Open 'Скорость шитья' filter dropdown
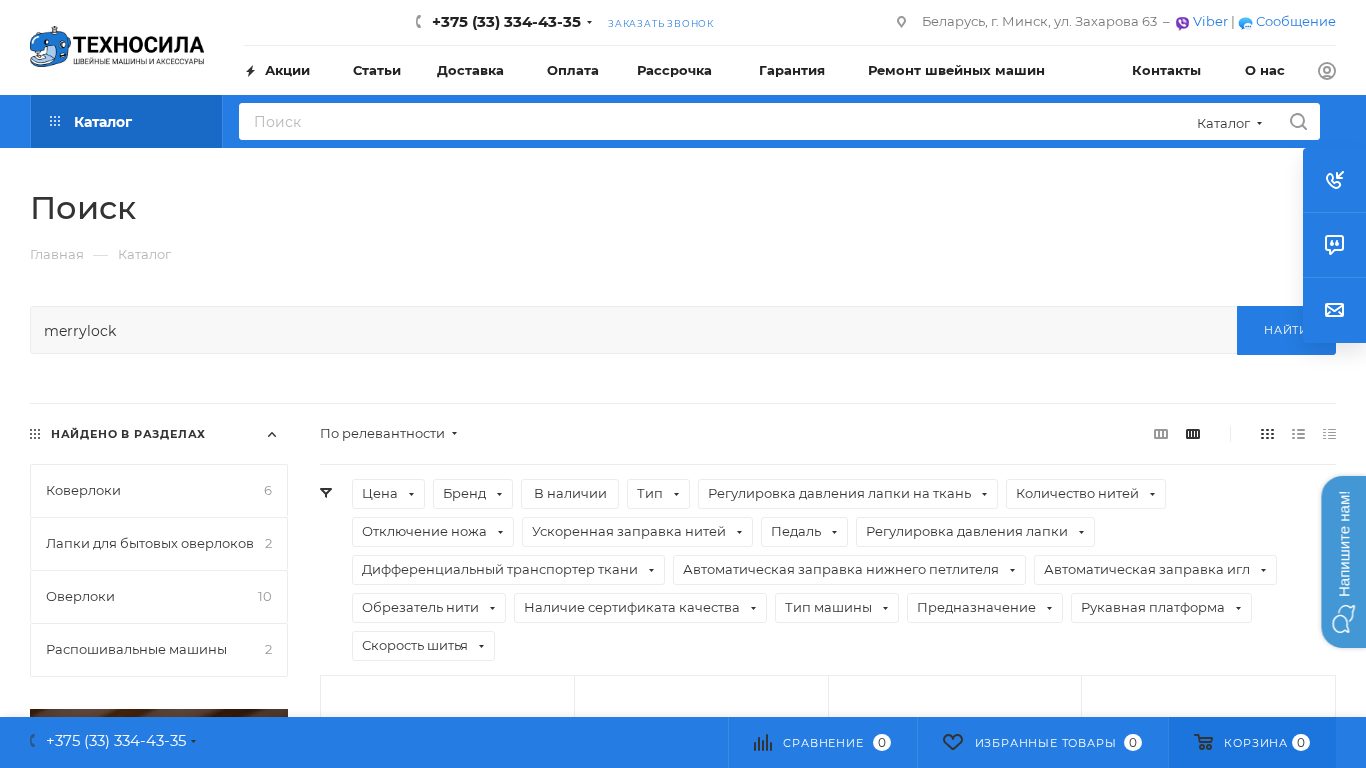Image resolution: width=1366 pixels, height=768 pixels. click(x=423, y=646)
